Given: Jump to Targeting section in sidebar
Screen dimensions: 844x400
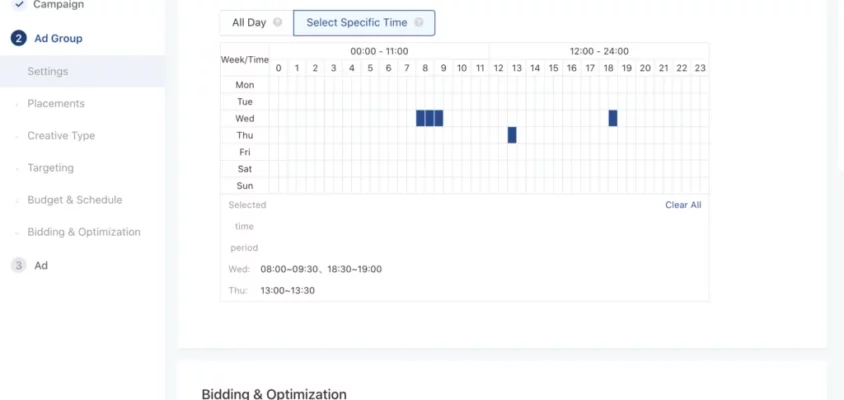Looking at the screenshot, I should point(50,167).
